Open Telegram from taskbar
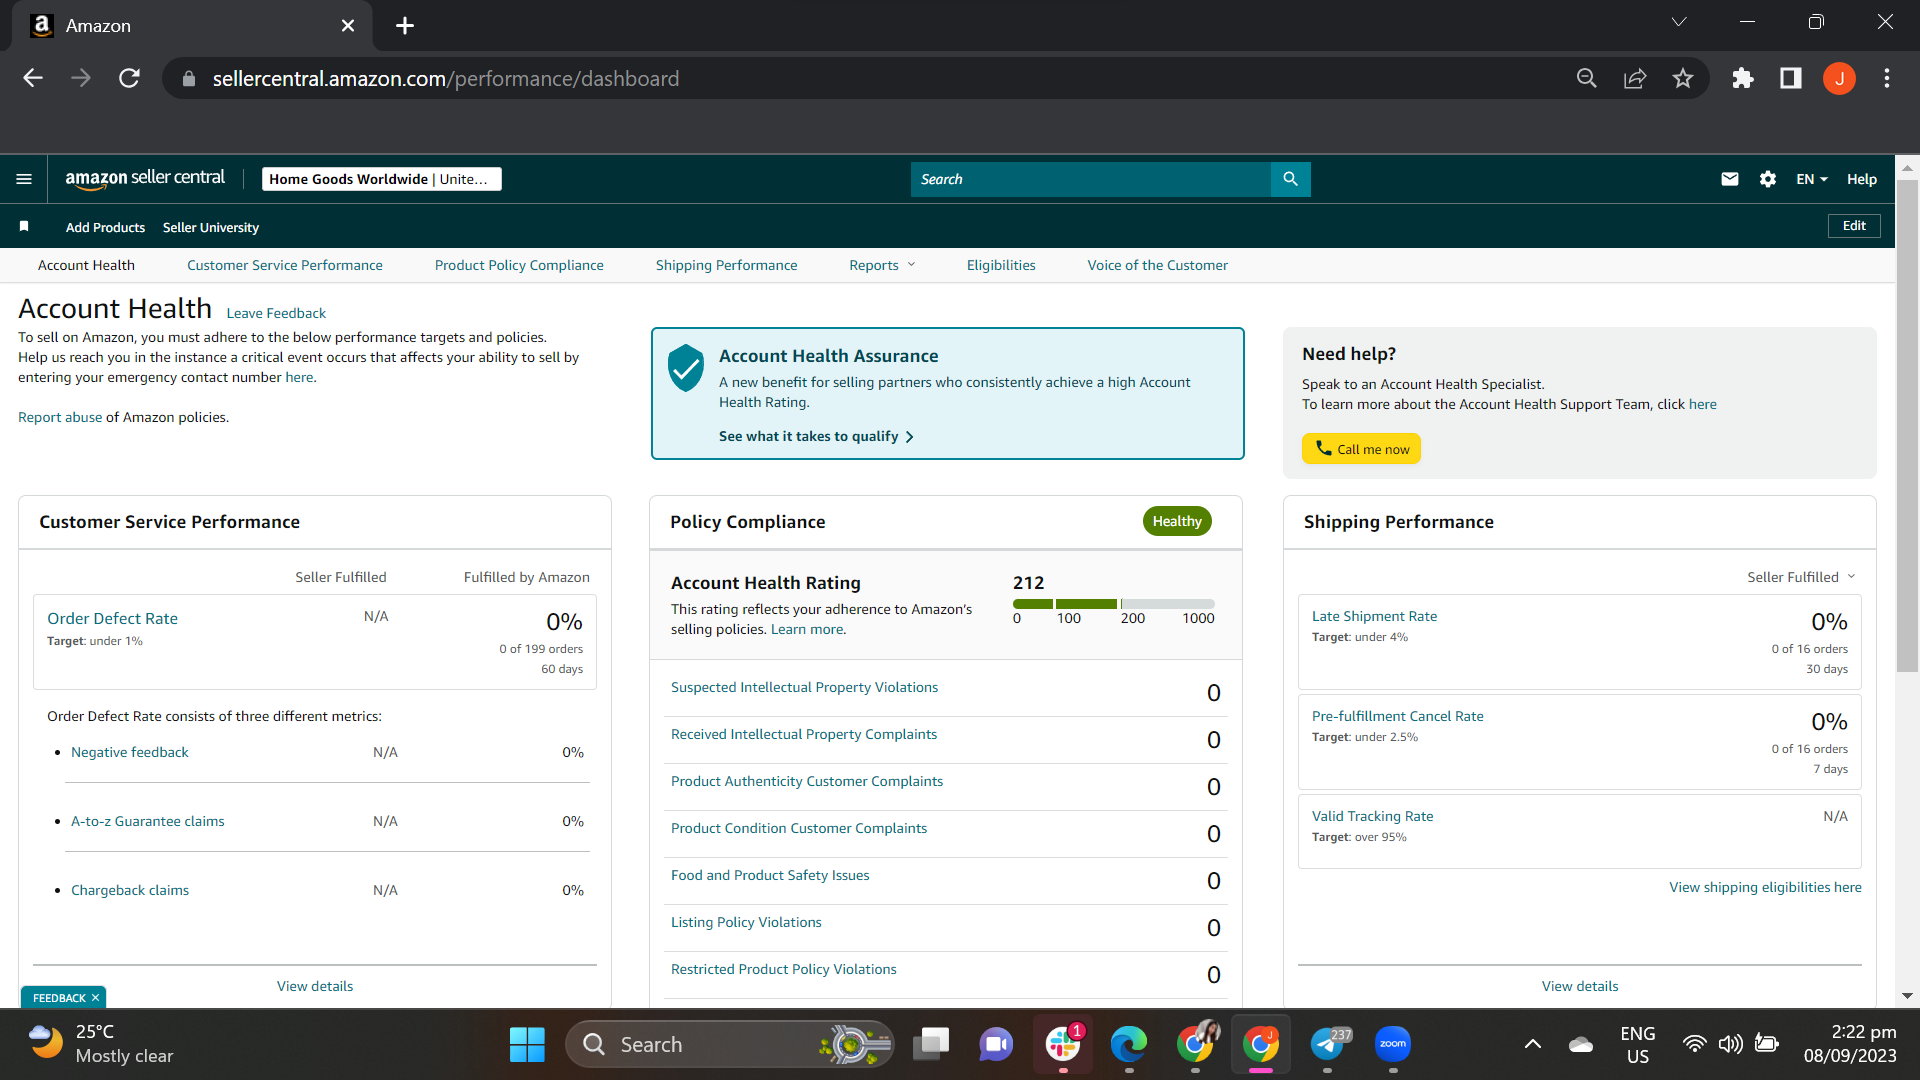Image resolution: width=1920 pixels, height=1080 pixels. point(1328,1045)
